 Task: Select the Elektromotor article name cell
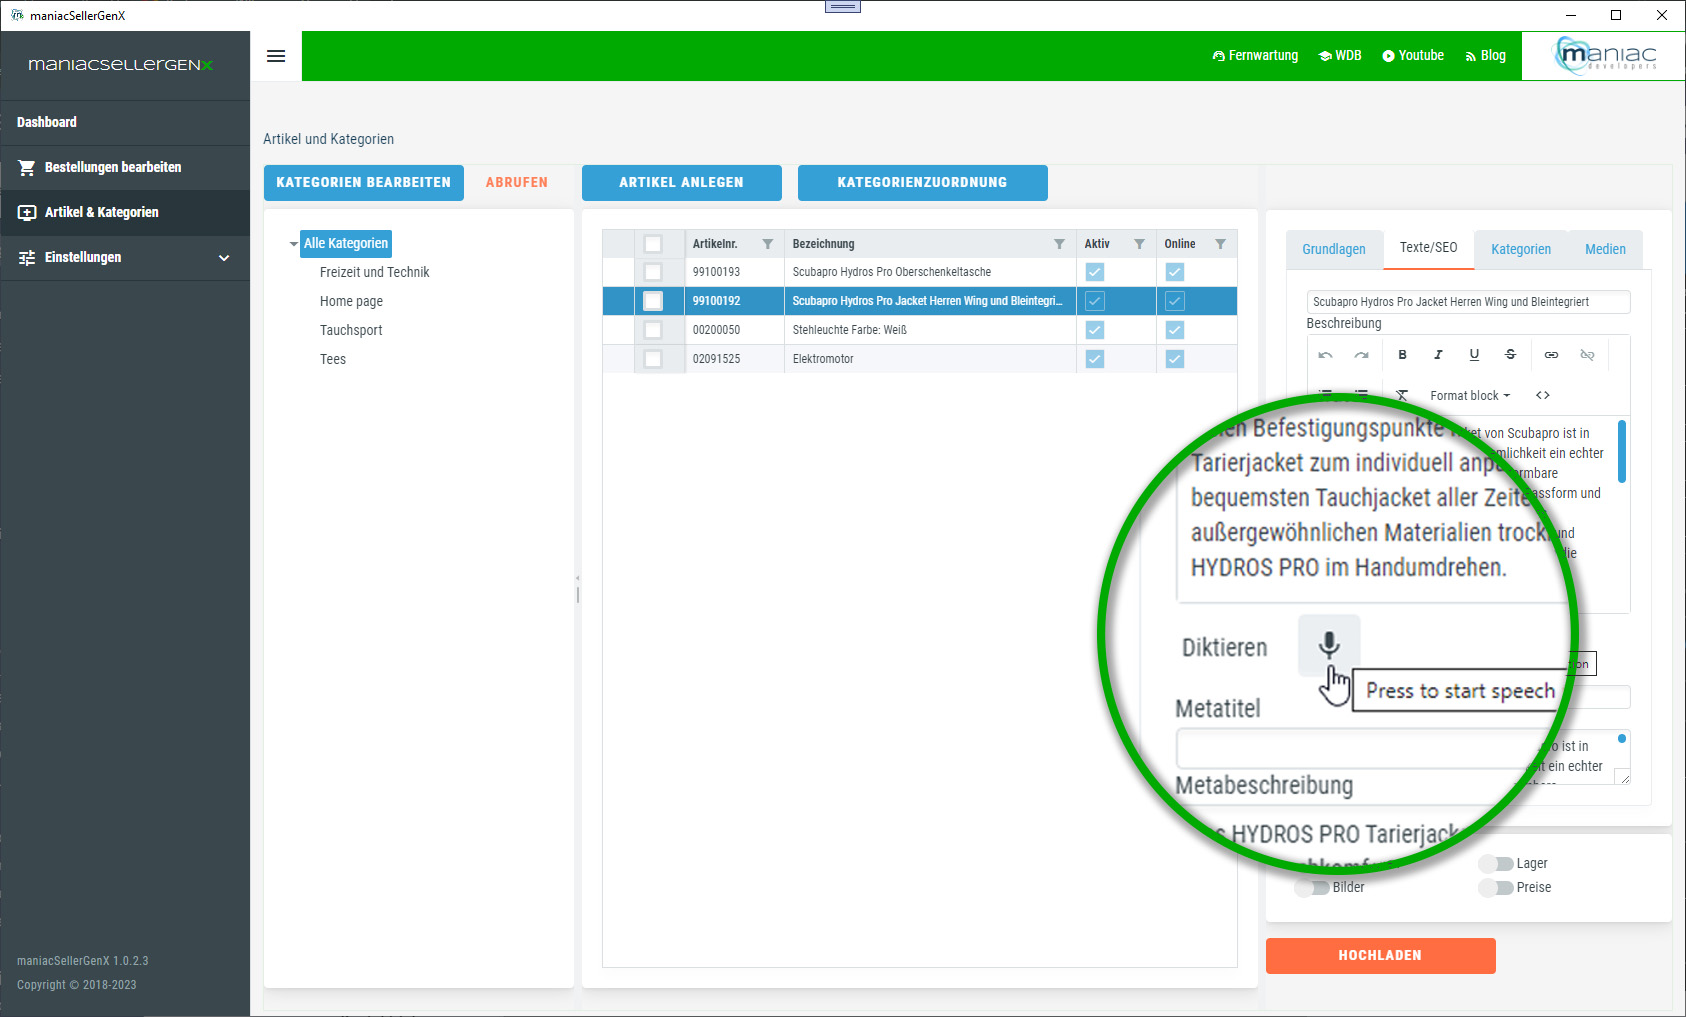pyautogui.click(x=930, y=359)
